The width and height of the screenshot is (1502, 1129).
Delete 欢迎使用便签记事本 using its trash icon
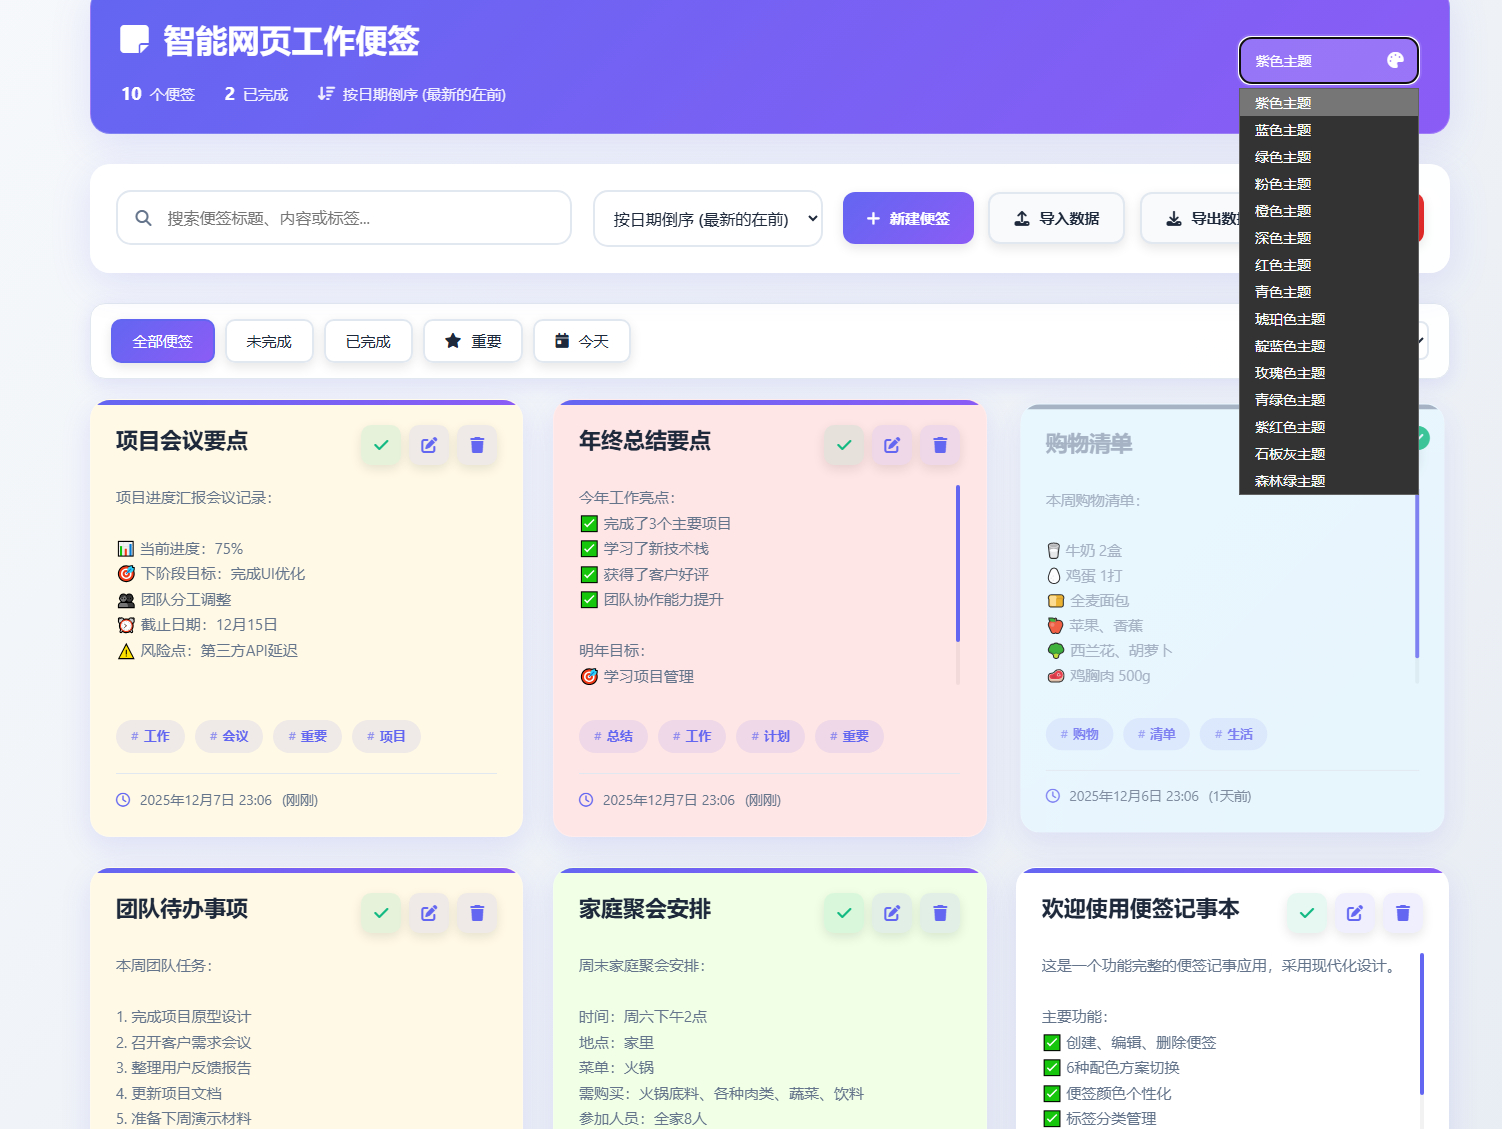click(x=1402, y=912)
